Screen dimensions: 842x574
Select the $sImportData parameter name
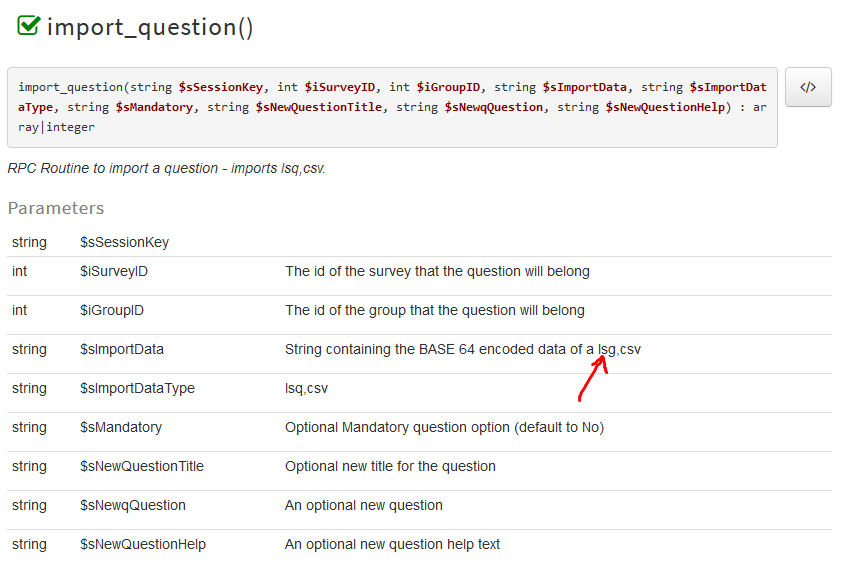(x=122, y=349)
